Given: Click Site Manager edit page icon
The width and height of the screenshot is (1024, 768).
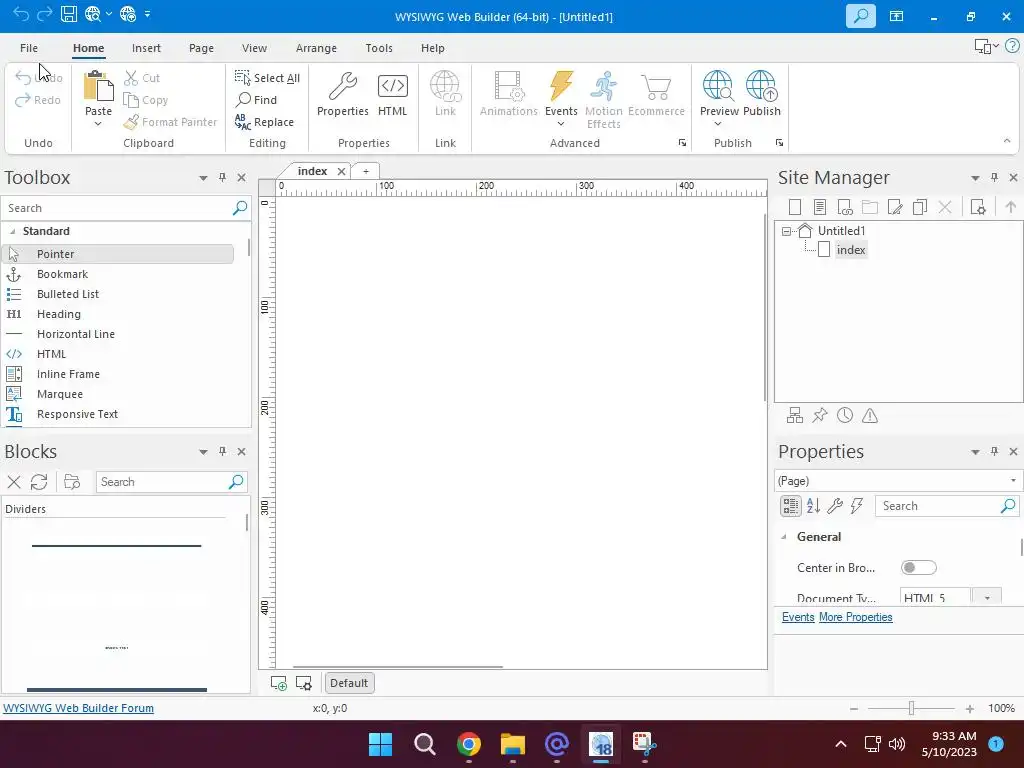Looking at the screenshot, I should pyautogui.click(x=895, y=207).
